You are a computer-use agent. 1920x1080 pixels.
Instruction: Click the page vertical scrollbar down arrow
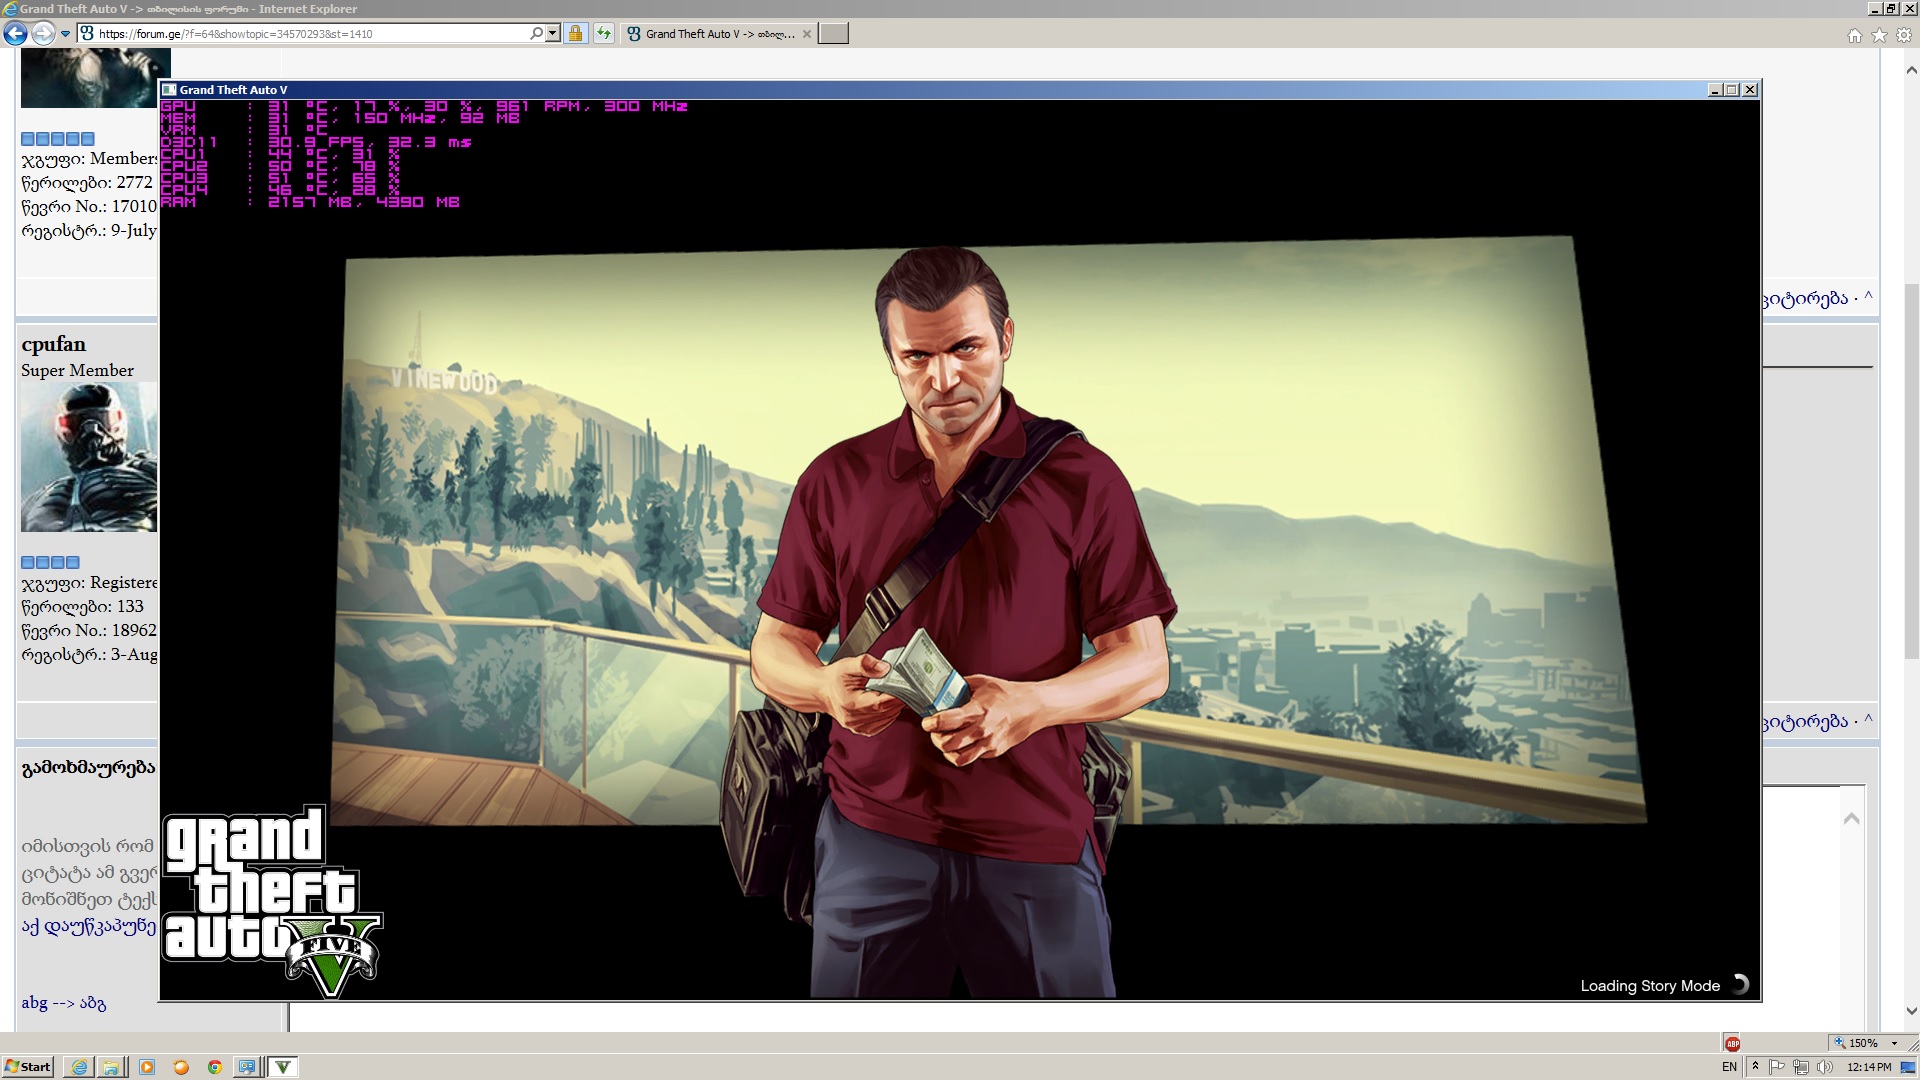(1912, 1011)
